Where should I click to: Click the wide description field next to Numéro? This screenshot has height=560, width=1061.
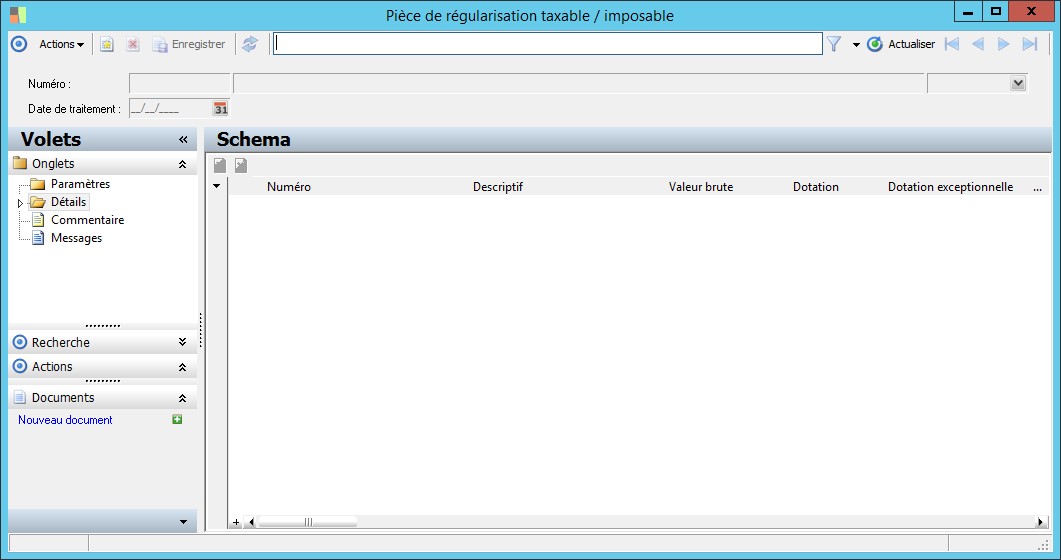[579, 83]
